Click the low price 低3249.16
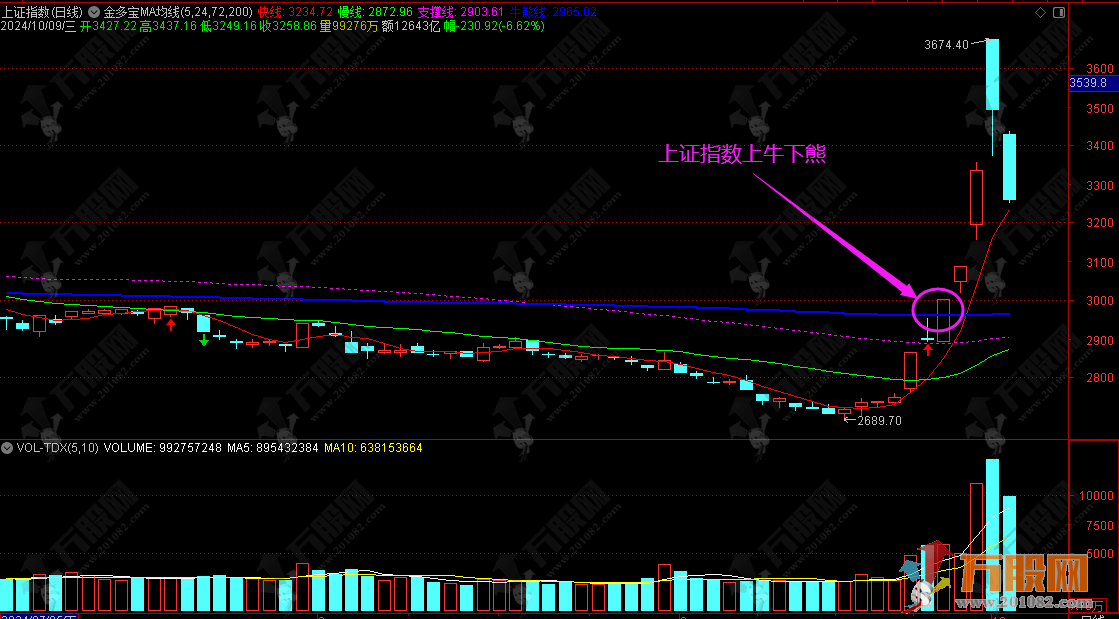The image size is (1119, 619). click(x=228, y=26)
